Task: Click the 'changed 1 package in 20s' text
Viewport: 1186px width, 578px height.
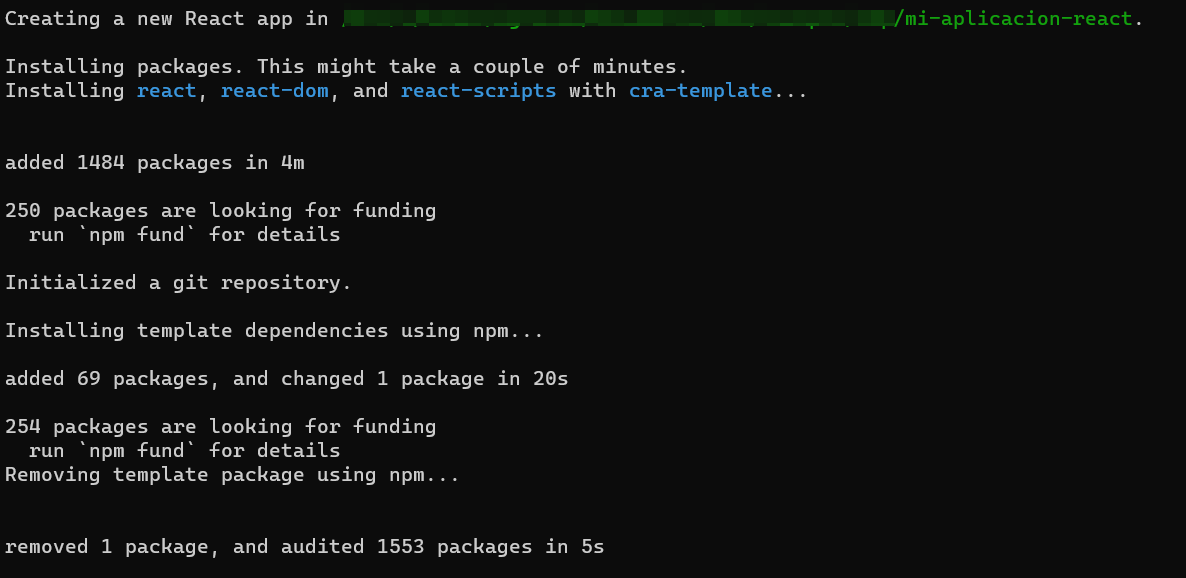Action: 424,378
